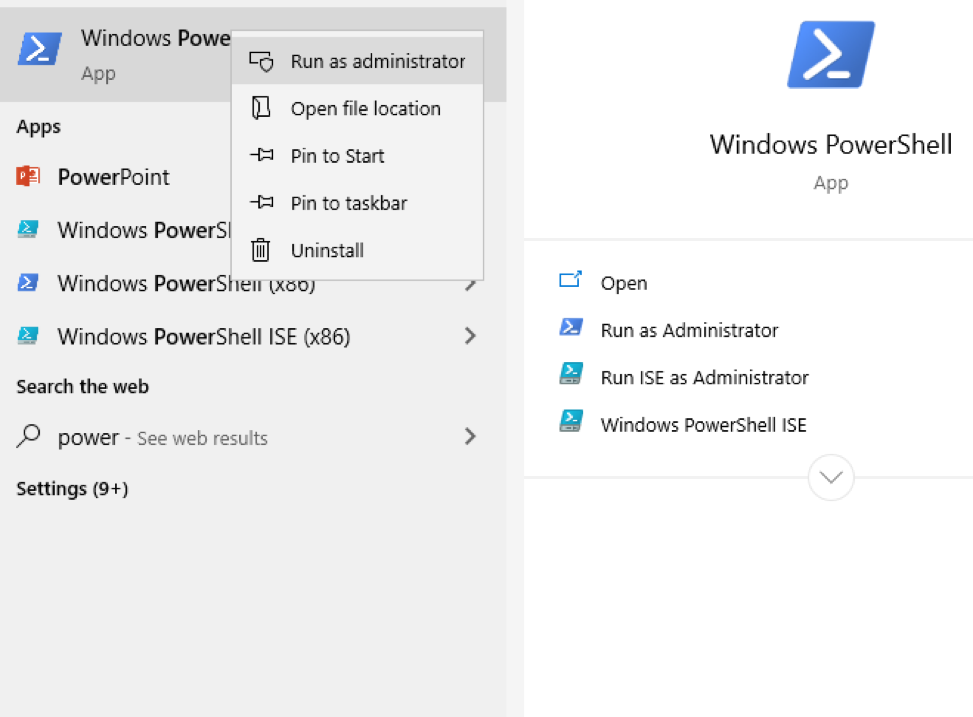Click the Windows PowerShell title in the details pane

831,144
